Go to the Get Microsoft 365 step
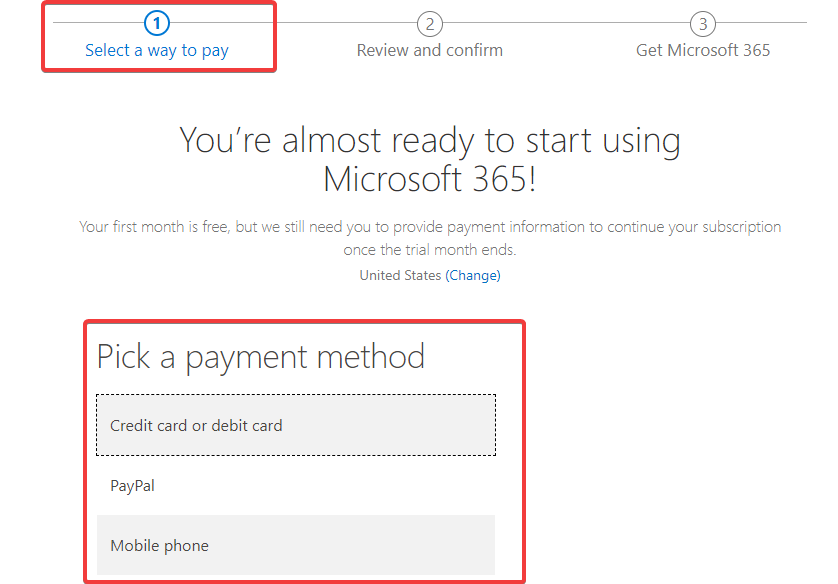 [702, 49]
